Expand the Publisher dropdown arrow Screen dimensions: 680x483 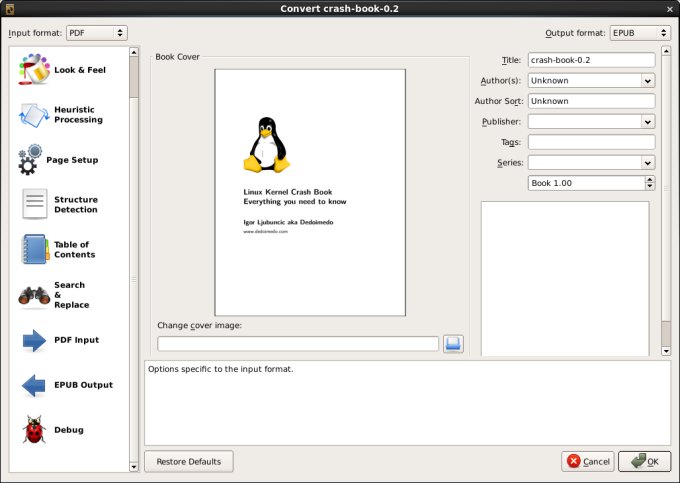pos(647,122)
